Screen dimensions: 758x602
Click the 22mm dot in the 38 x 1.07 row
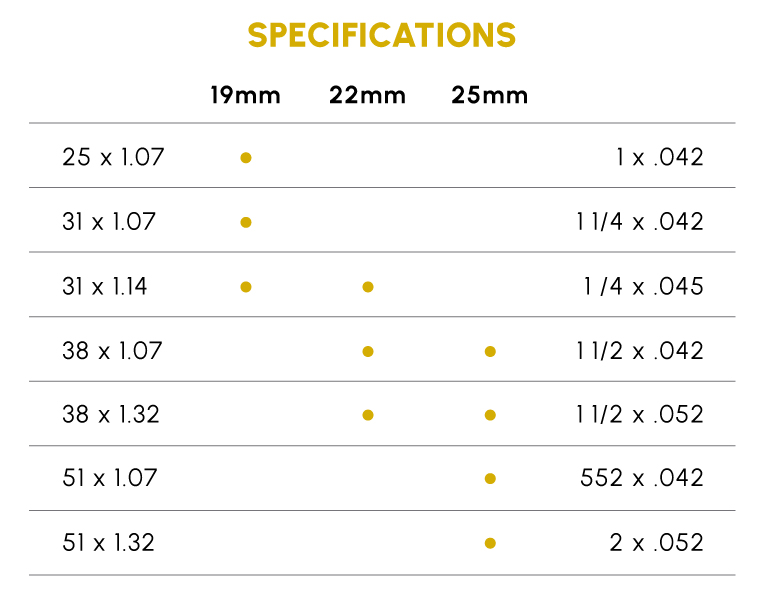click(x=368, y=351)
